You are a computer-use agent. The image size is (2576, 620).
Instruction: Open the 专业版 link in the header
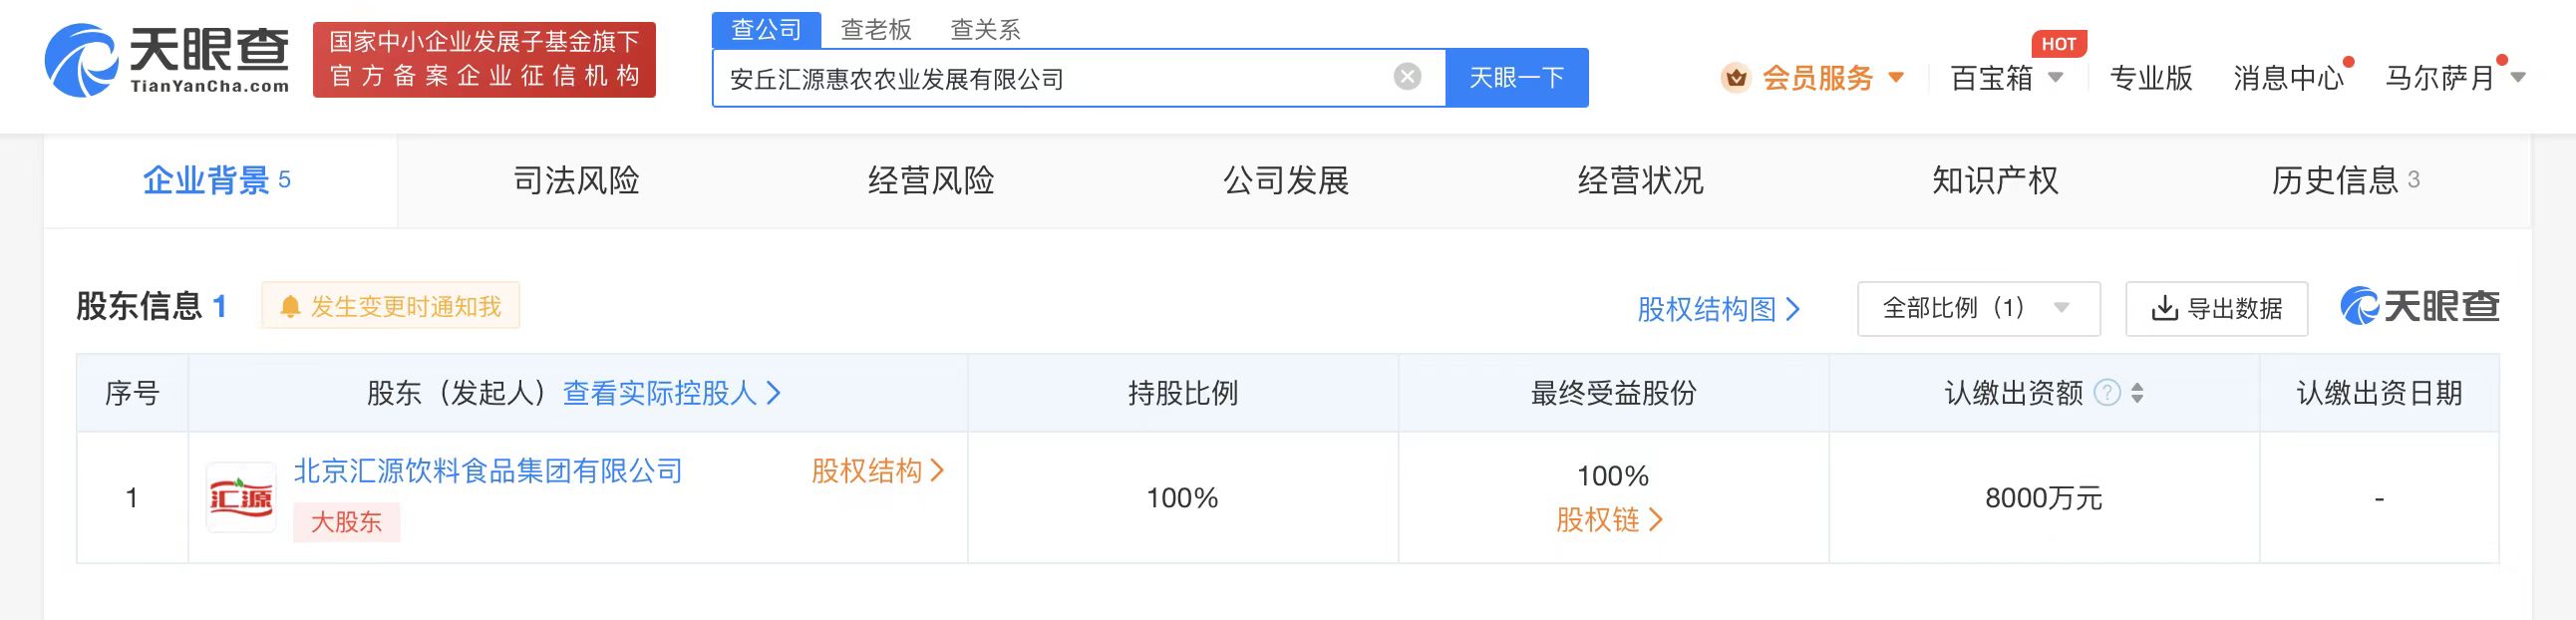click(x=2151, y=77)
